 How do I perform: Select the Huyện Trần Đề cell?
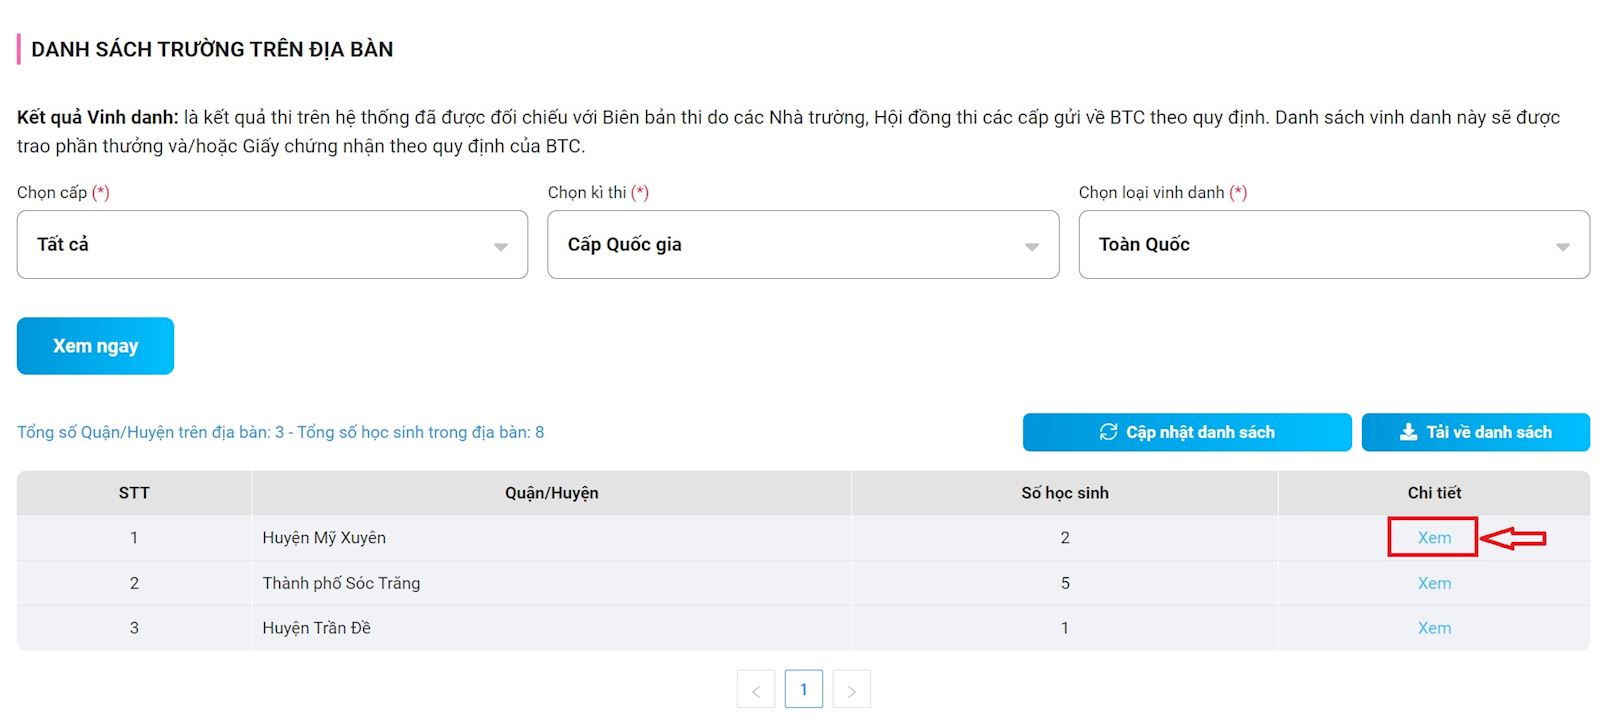coord(552,628)
